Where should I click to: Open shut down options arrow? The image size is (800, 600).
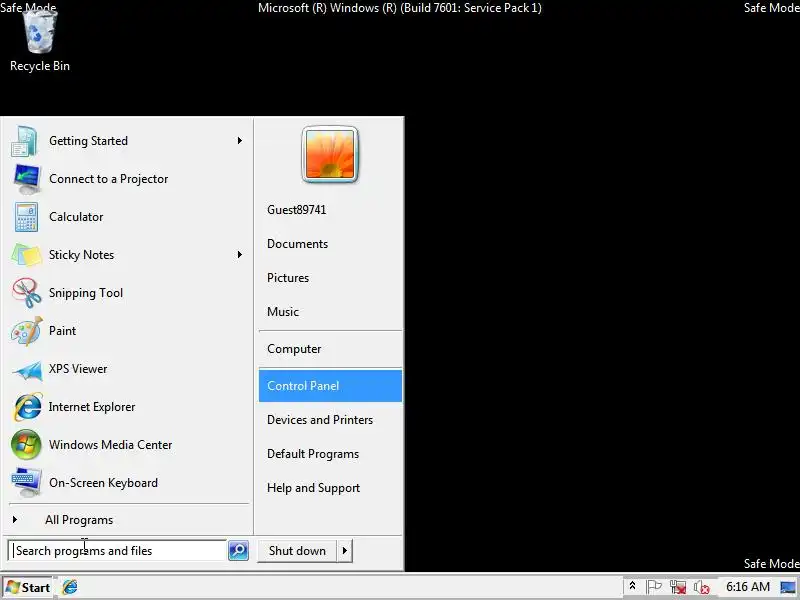345,551
